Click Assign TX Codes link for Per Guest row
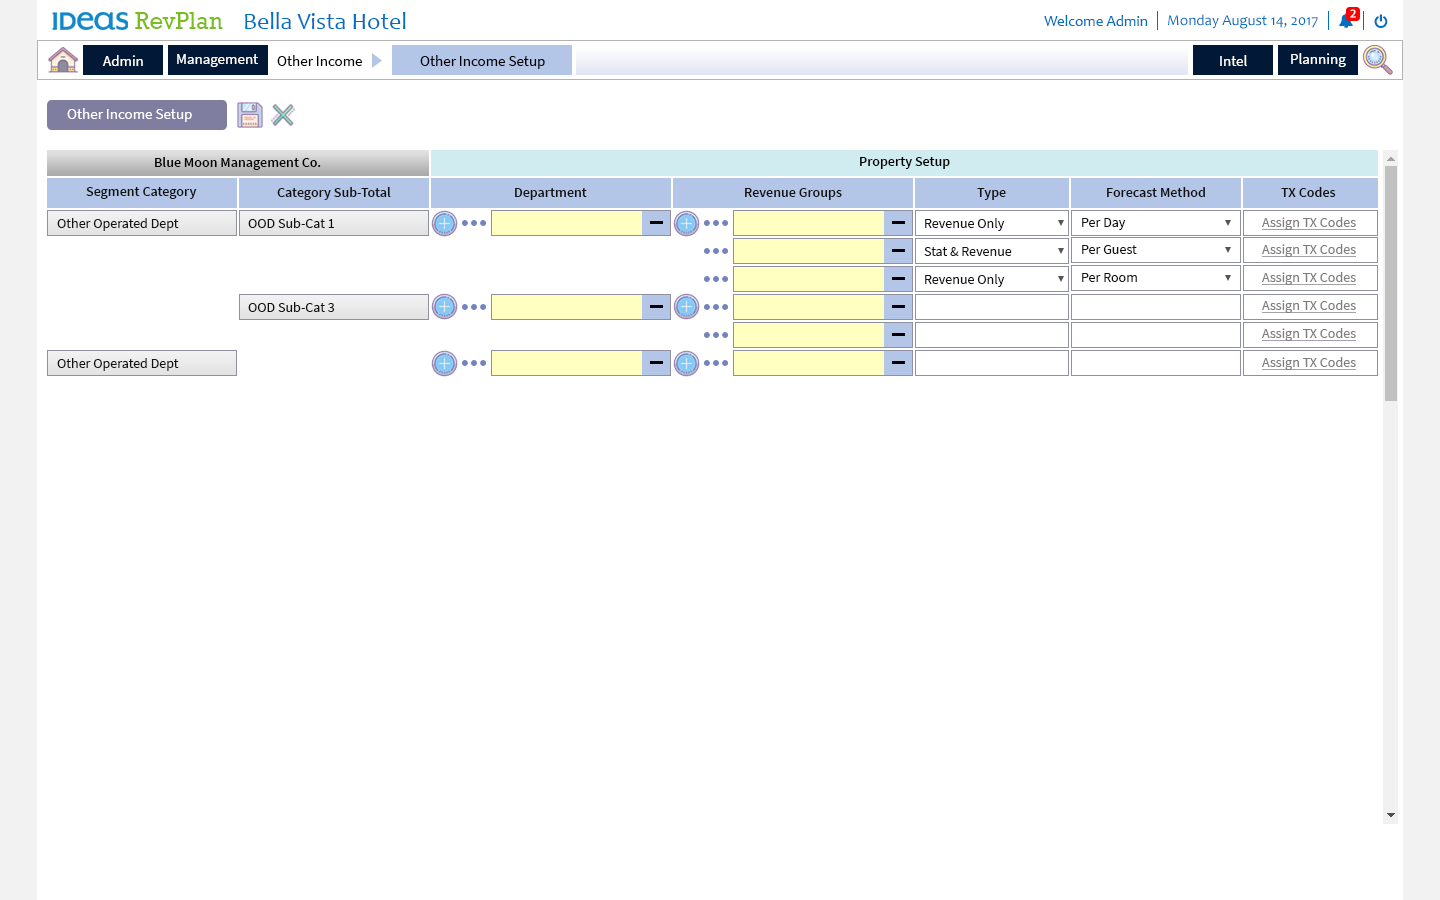 [x=1308, y=250]
